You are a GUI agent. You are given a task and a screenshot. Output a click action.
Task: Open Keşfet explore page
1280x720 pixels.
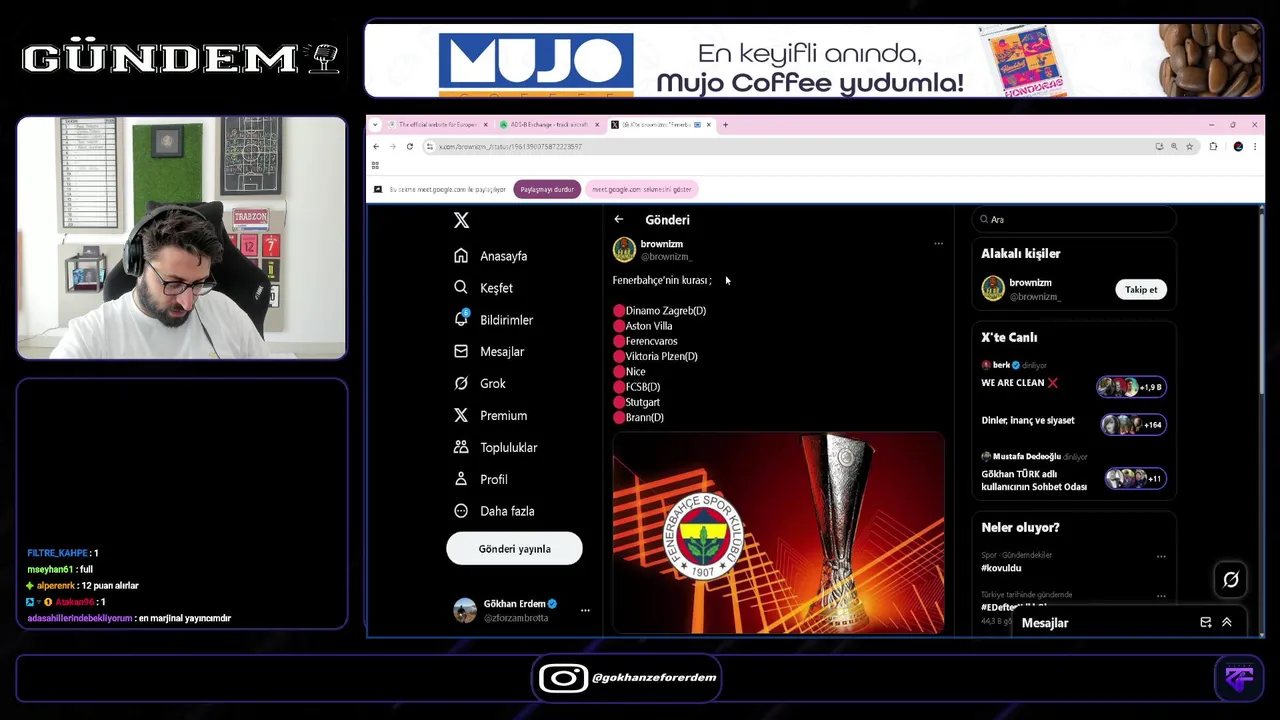pos(484,288)
